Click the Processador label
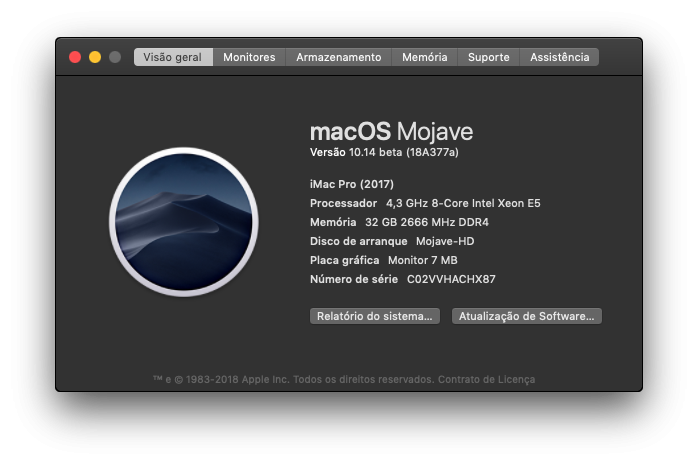698x465 pixels. (343, 203)
